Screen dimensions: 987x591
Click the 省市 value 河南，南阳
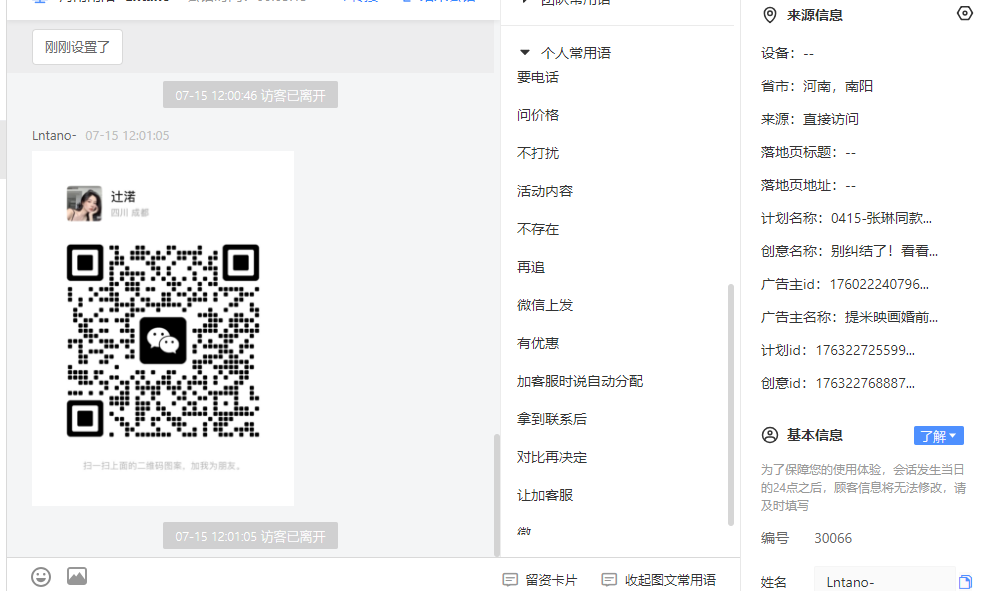pos(838,86)
